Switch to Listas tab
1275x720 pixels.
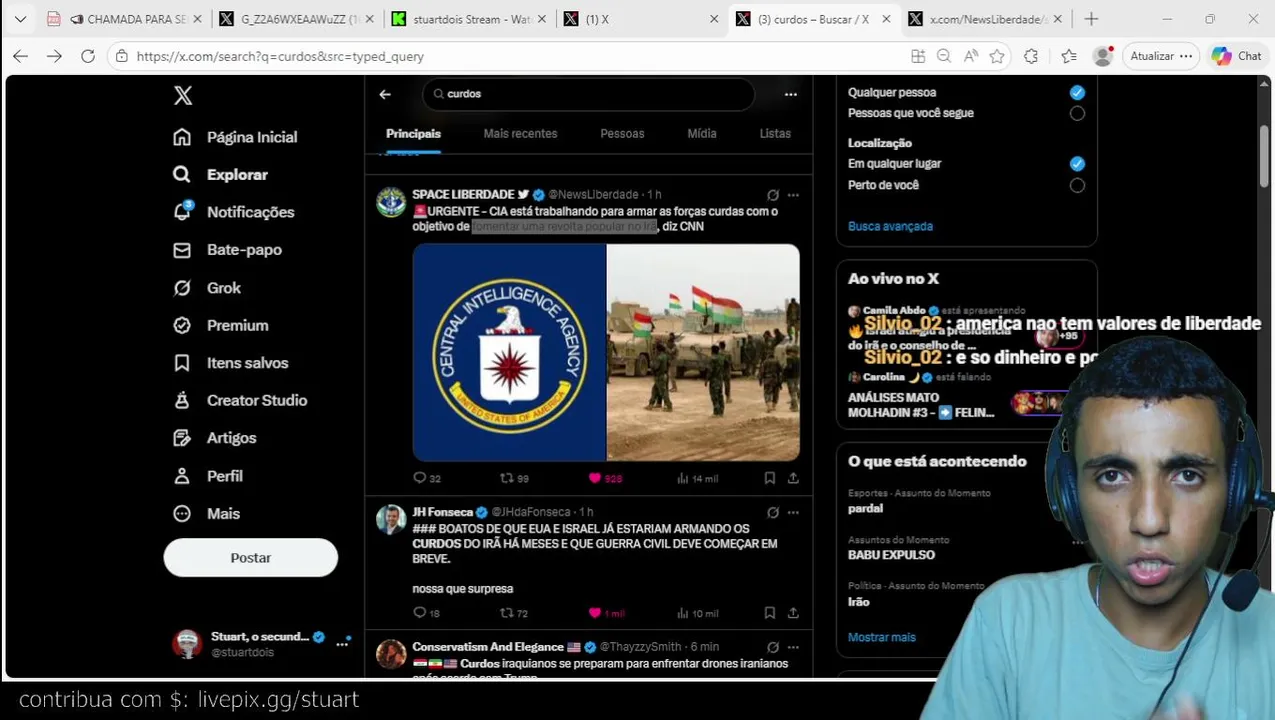775,133
